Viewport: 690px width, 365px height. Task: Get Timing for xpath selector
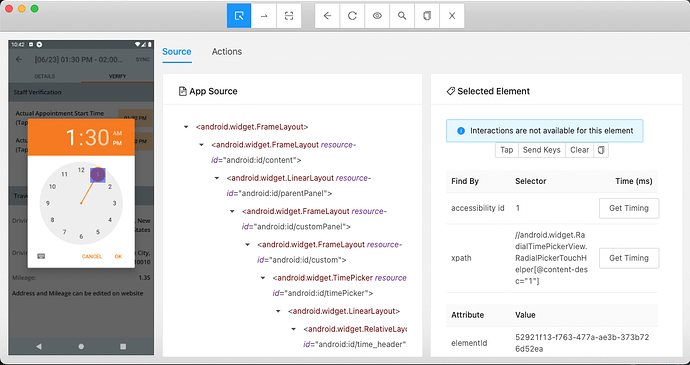click(x=629, y=258)
